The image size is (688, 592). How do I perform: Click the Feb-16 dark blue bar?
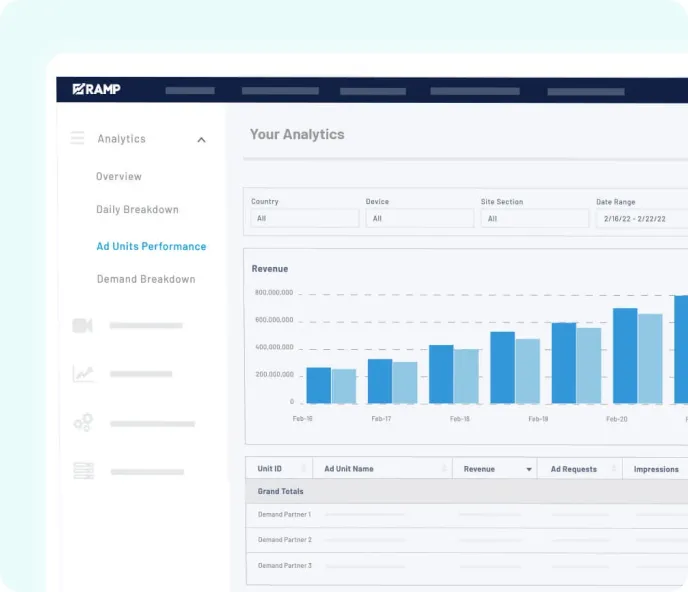click(319, 385)
